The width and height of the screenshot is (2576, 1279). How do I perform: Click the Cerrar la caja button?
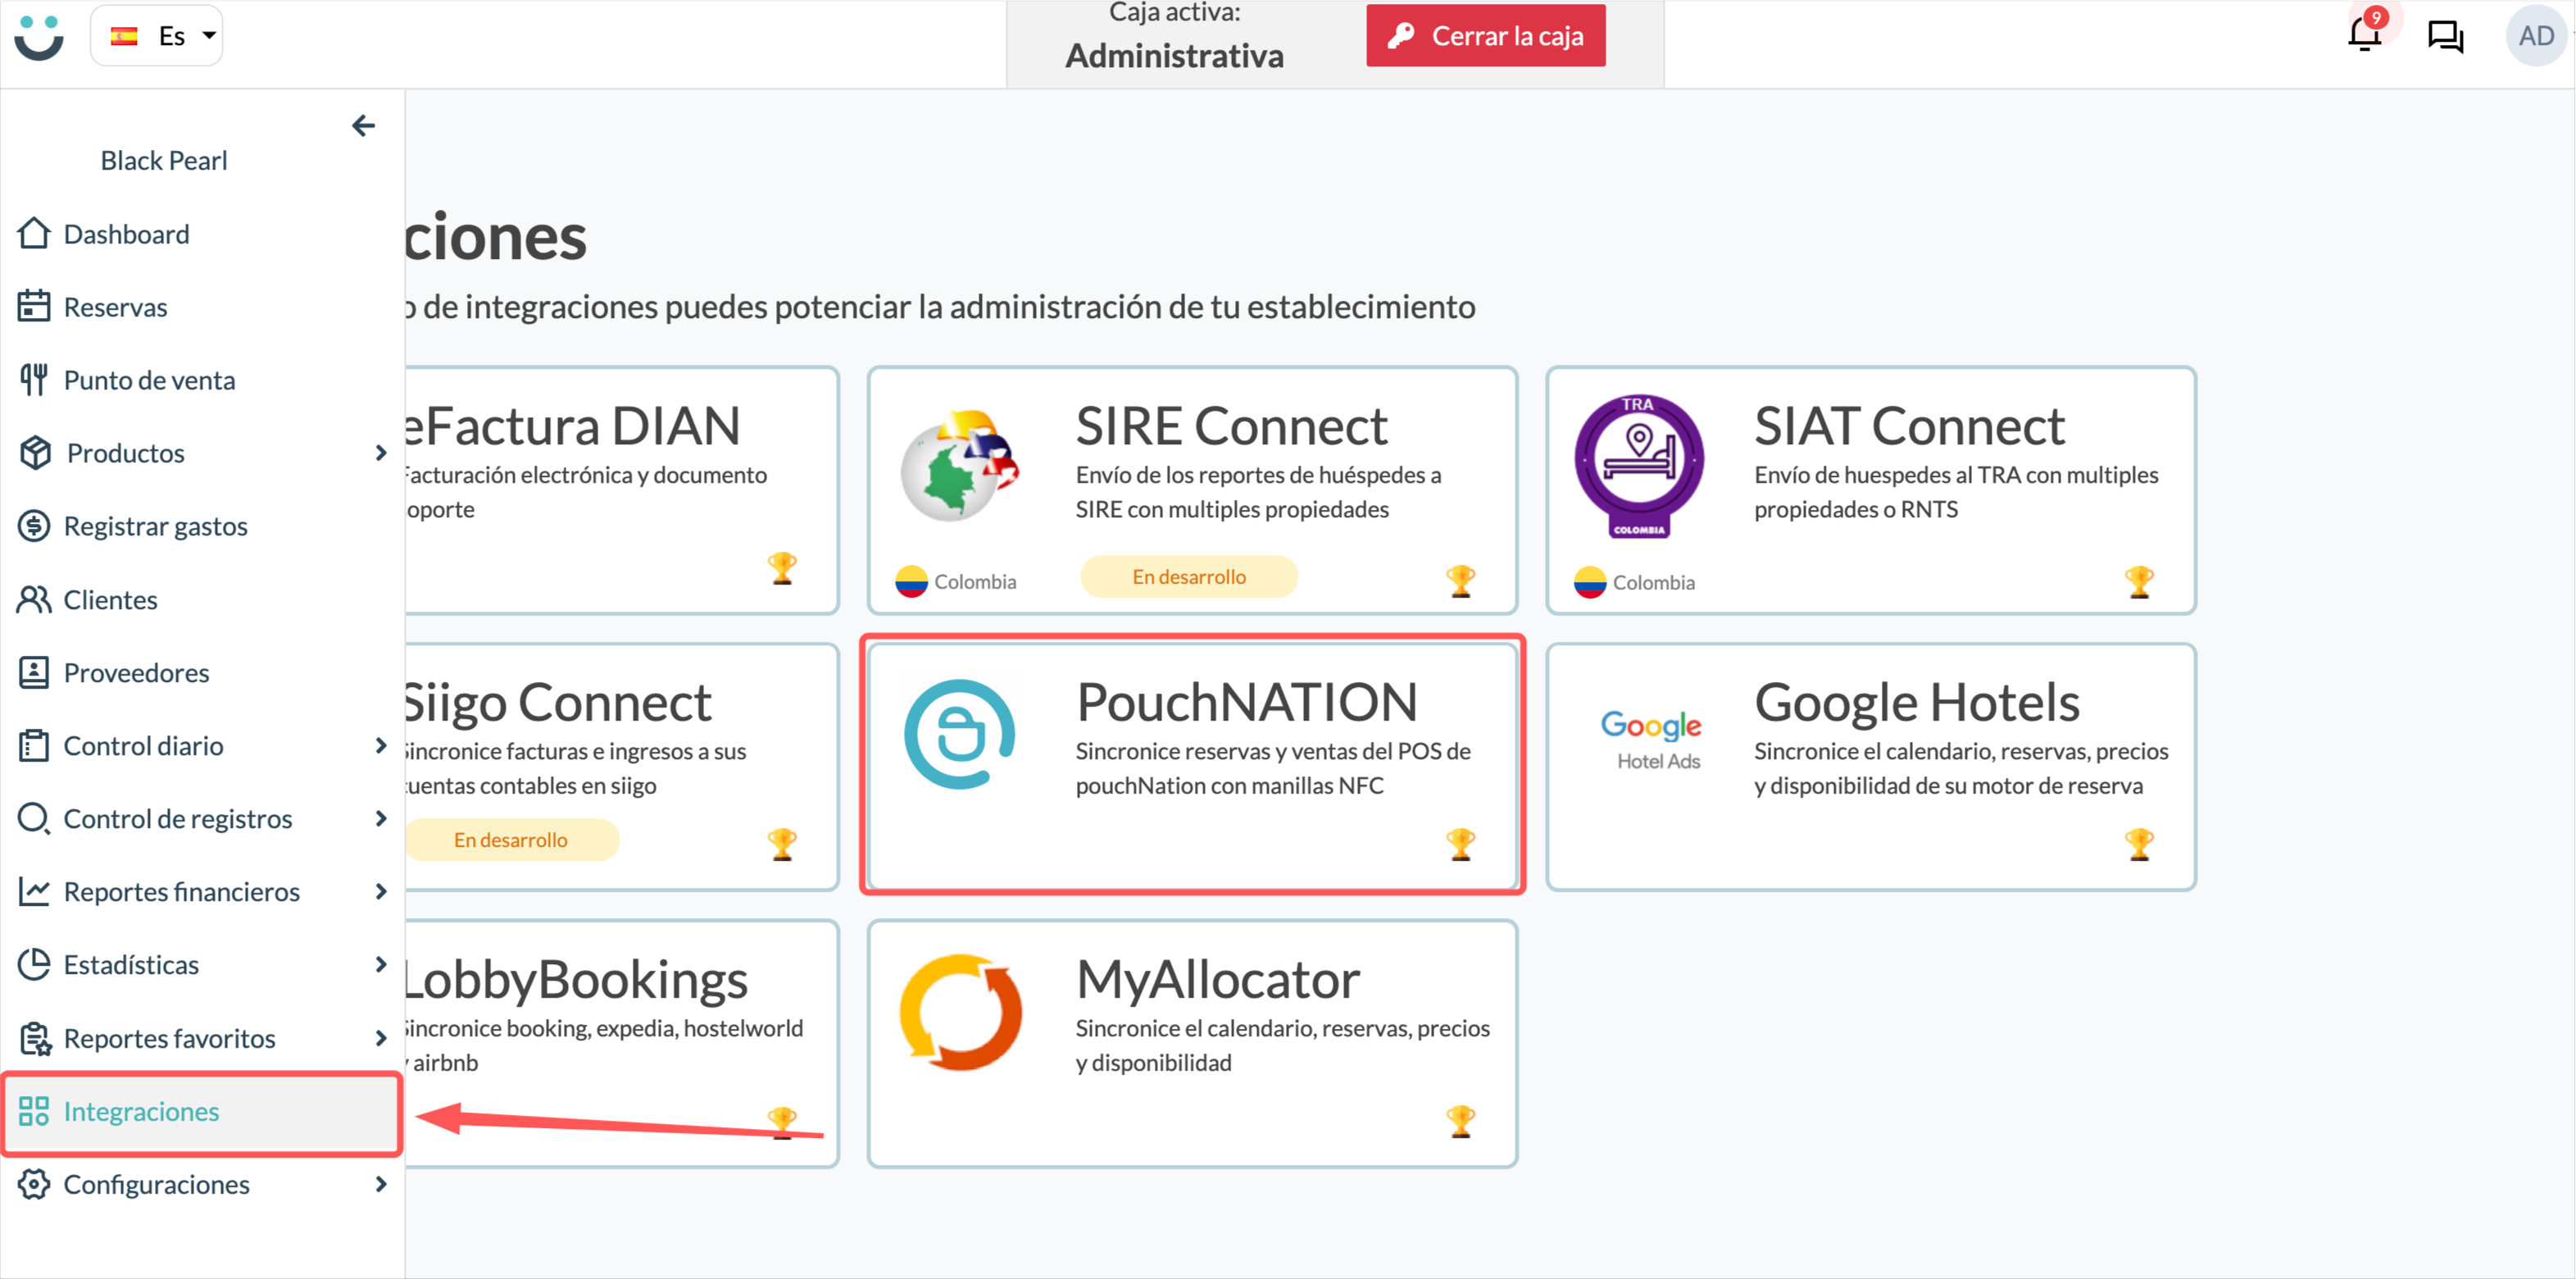point(1486,36)
